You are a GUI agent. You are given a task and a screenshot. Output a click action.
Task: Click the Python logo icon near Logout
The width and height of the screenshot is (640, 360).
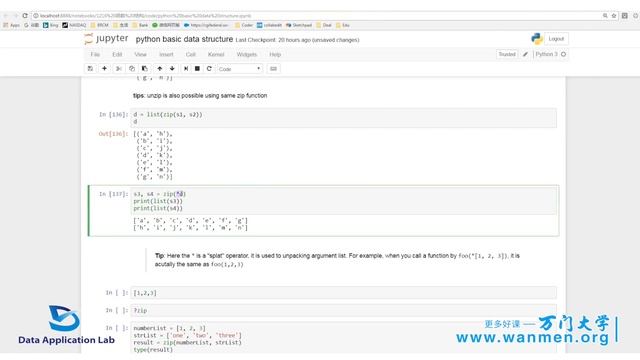[x=537, y=39]
